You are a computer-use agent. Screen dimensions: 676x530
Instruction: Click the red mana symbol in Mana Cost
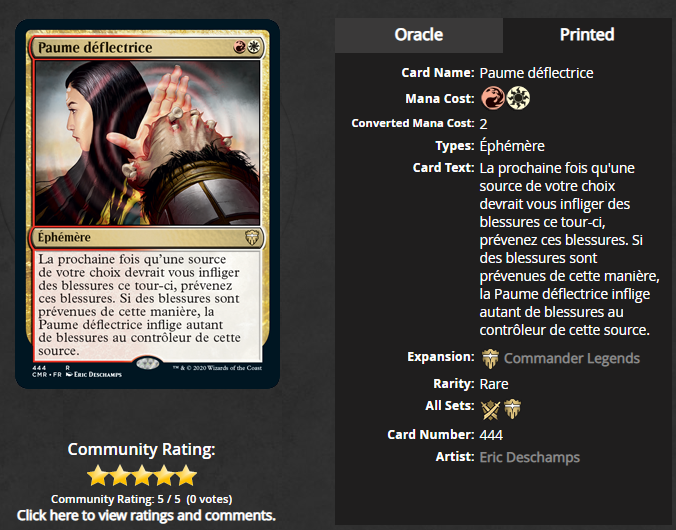click(492, 98)
